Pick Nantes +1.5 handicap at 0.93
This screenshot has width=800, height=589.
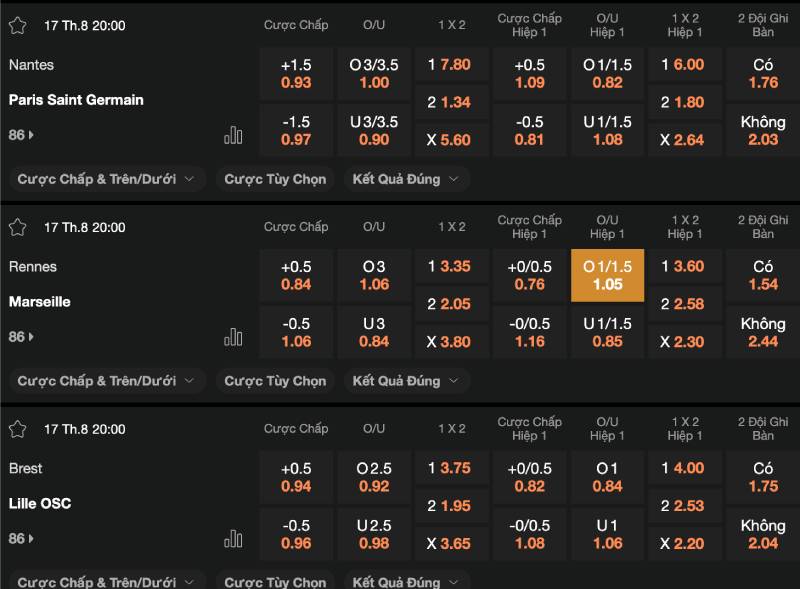[x=296, y=73]
